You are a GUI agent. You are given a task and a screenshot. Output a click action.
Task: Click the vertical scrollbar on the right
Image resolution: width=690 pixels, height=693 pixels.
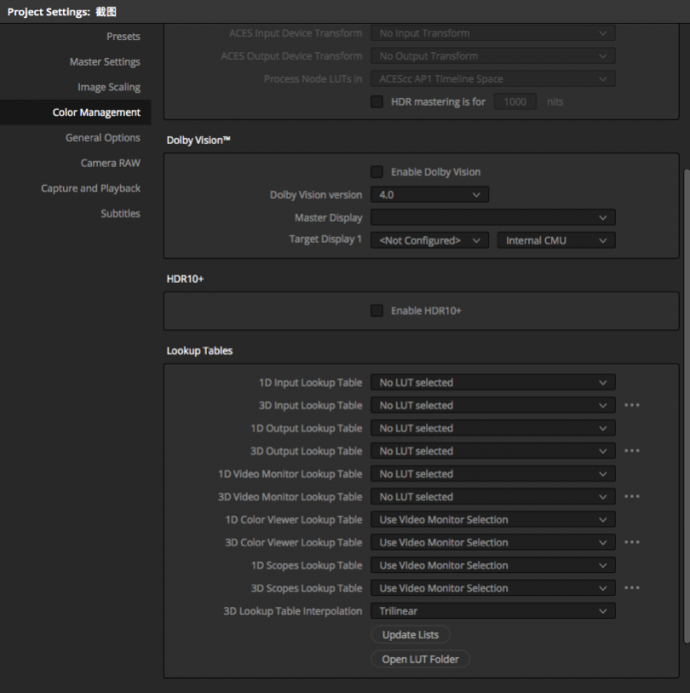(x=686, y=406)
